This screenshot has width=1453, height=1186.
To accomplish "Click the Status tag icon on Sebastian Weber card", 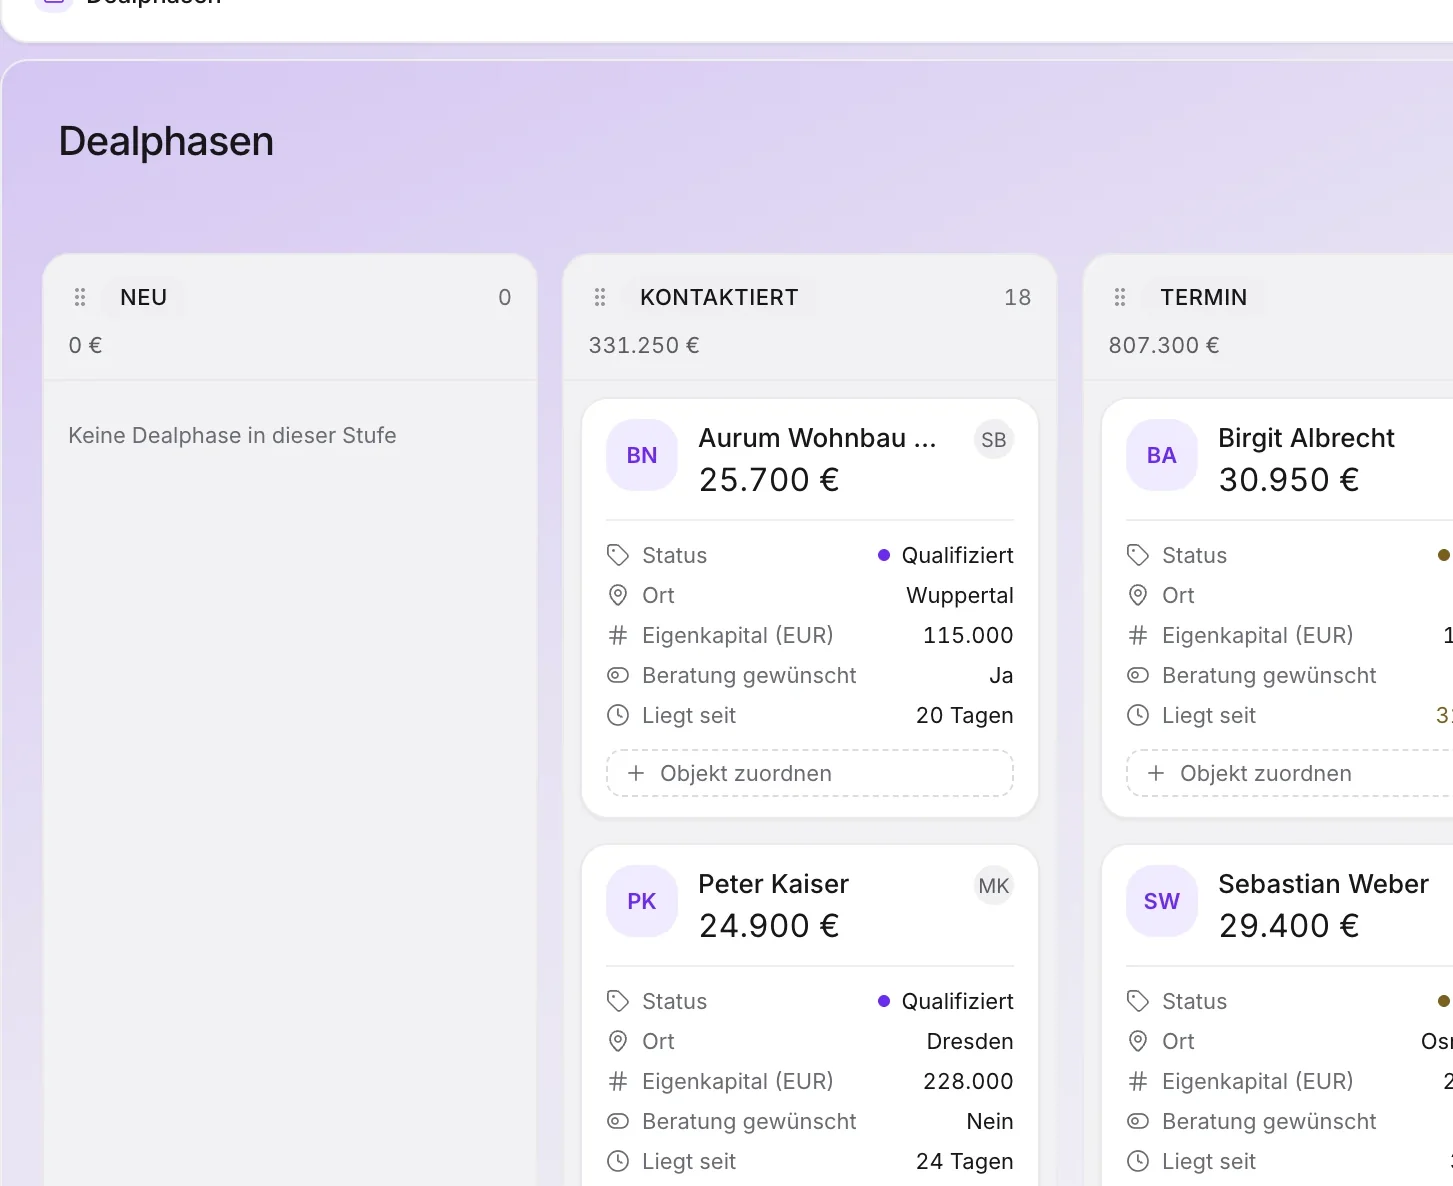I will [x=1138, y=1001].
